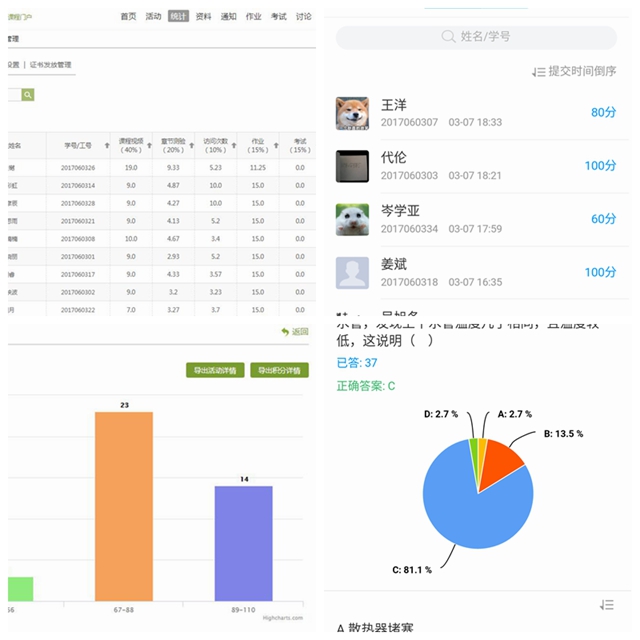
Task: Click the 导出积分详情 button
Action: coord(279,370)
